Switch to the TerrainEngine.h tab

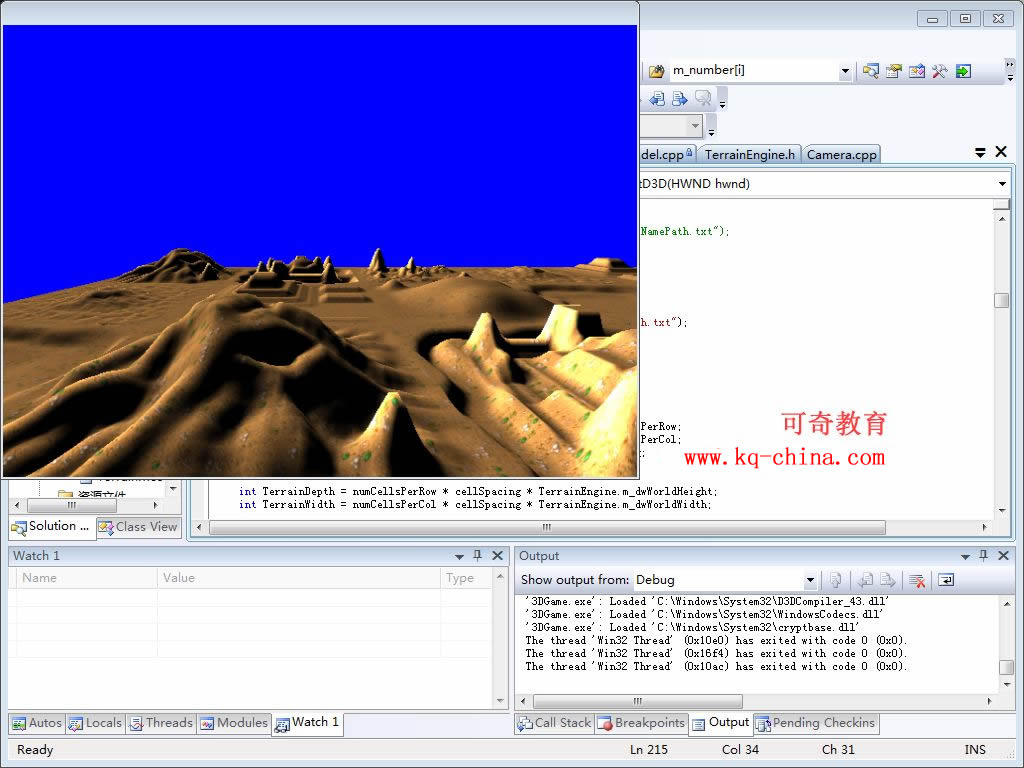pos(750,154)
